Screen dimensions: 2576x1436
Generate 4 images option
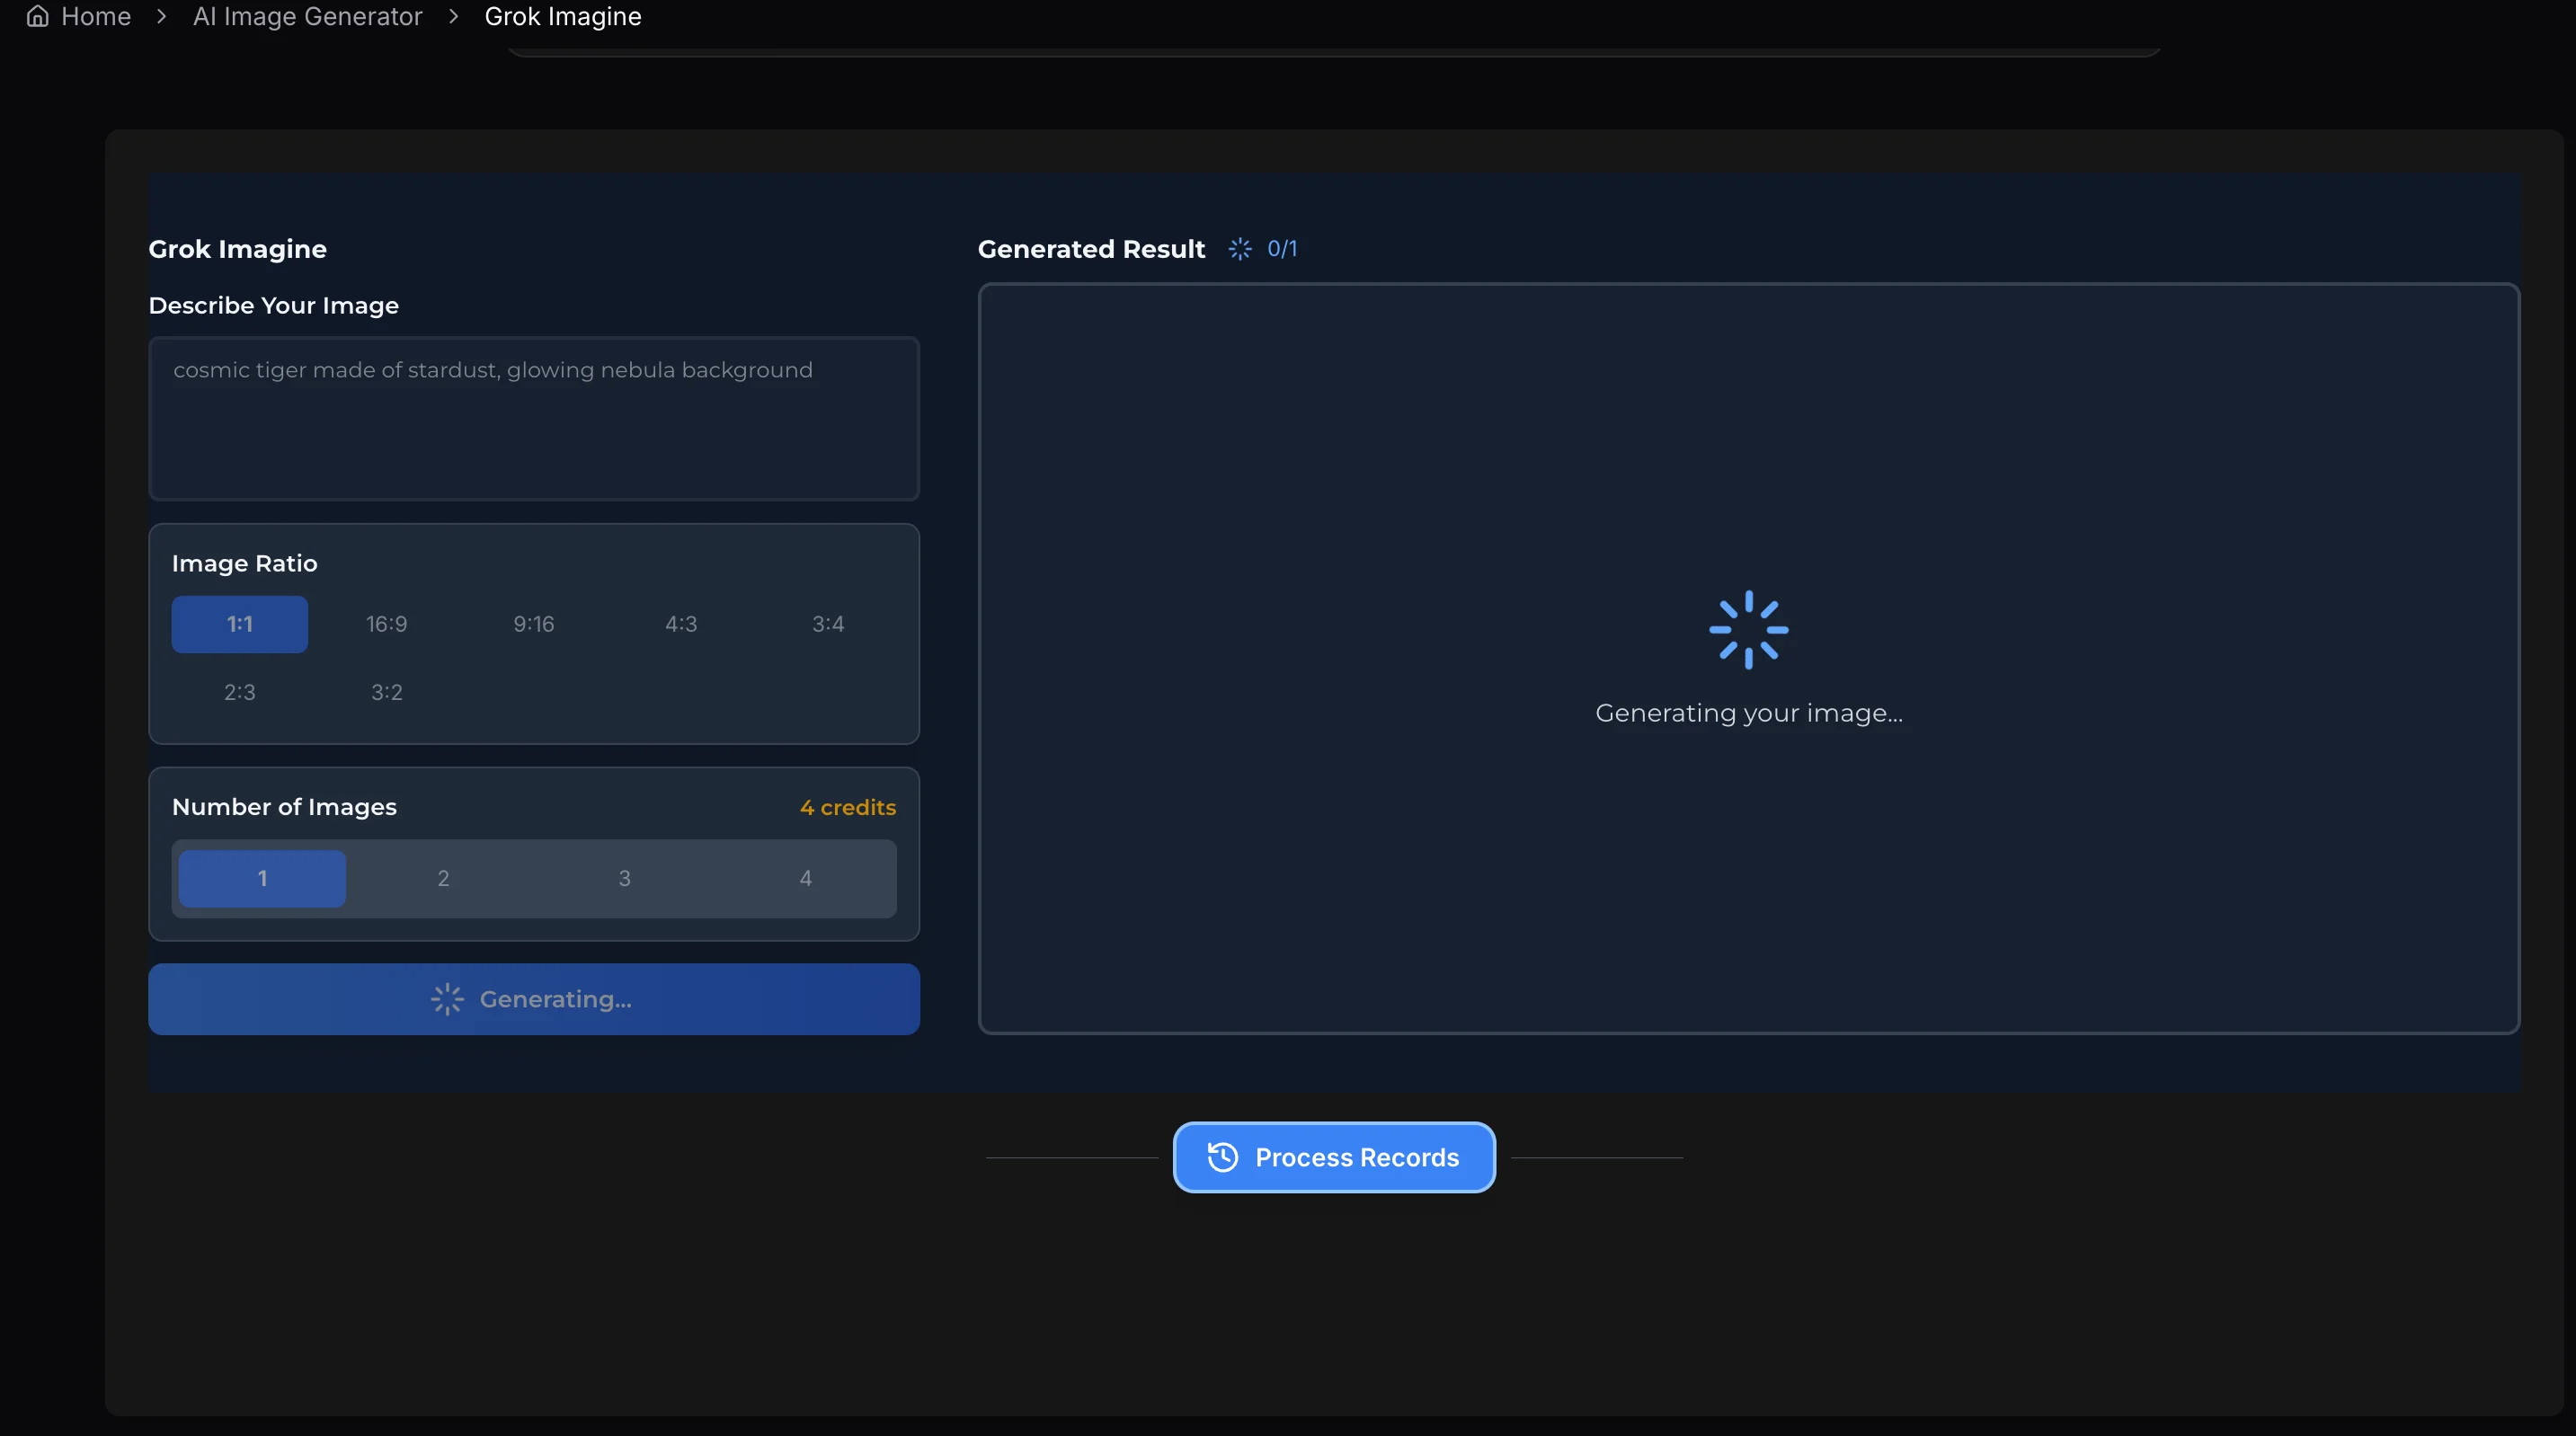(x=805, y=878)
